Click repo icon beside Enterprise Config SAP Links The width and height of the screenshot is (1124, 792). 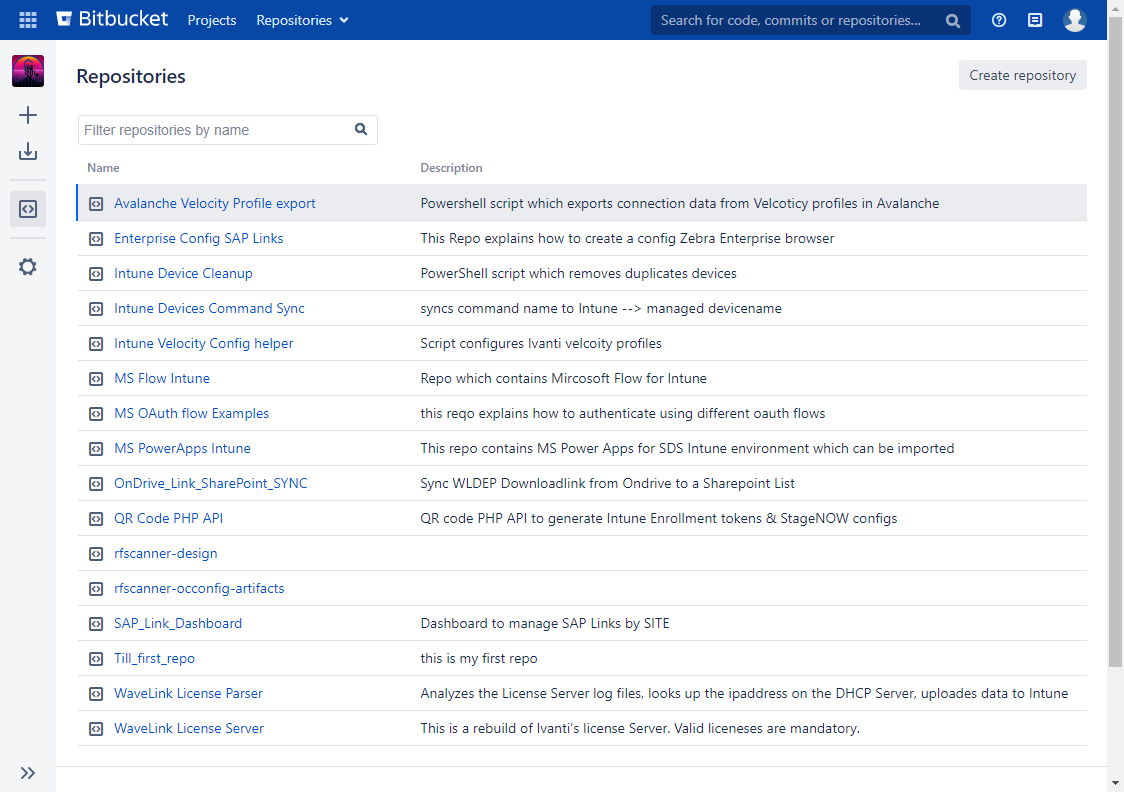(x=96, y=239)
